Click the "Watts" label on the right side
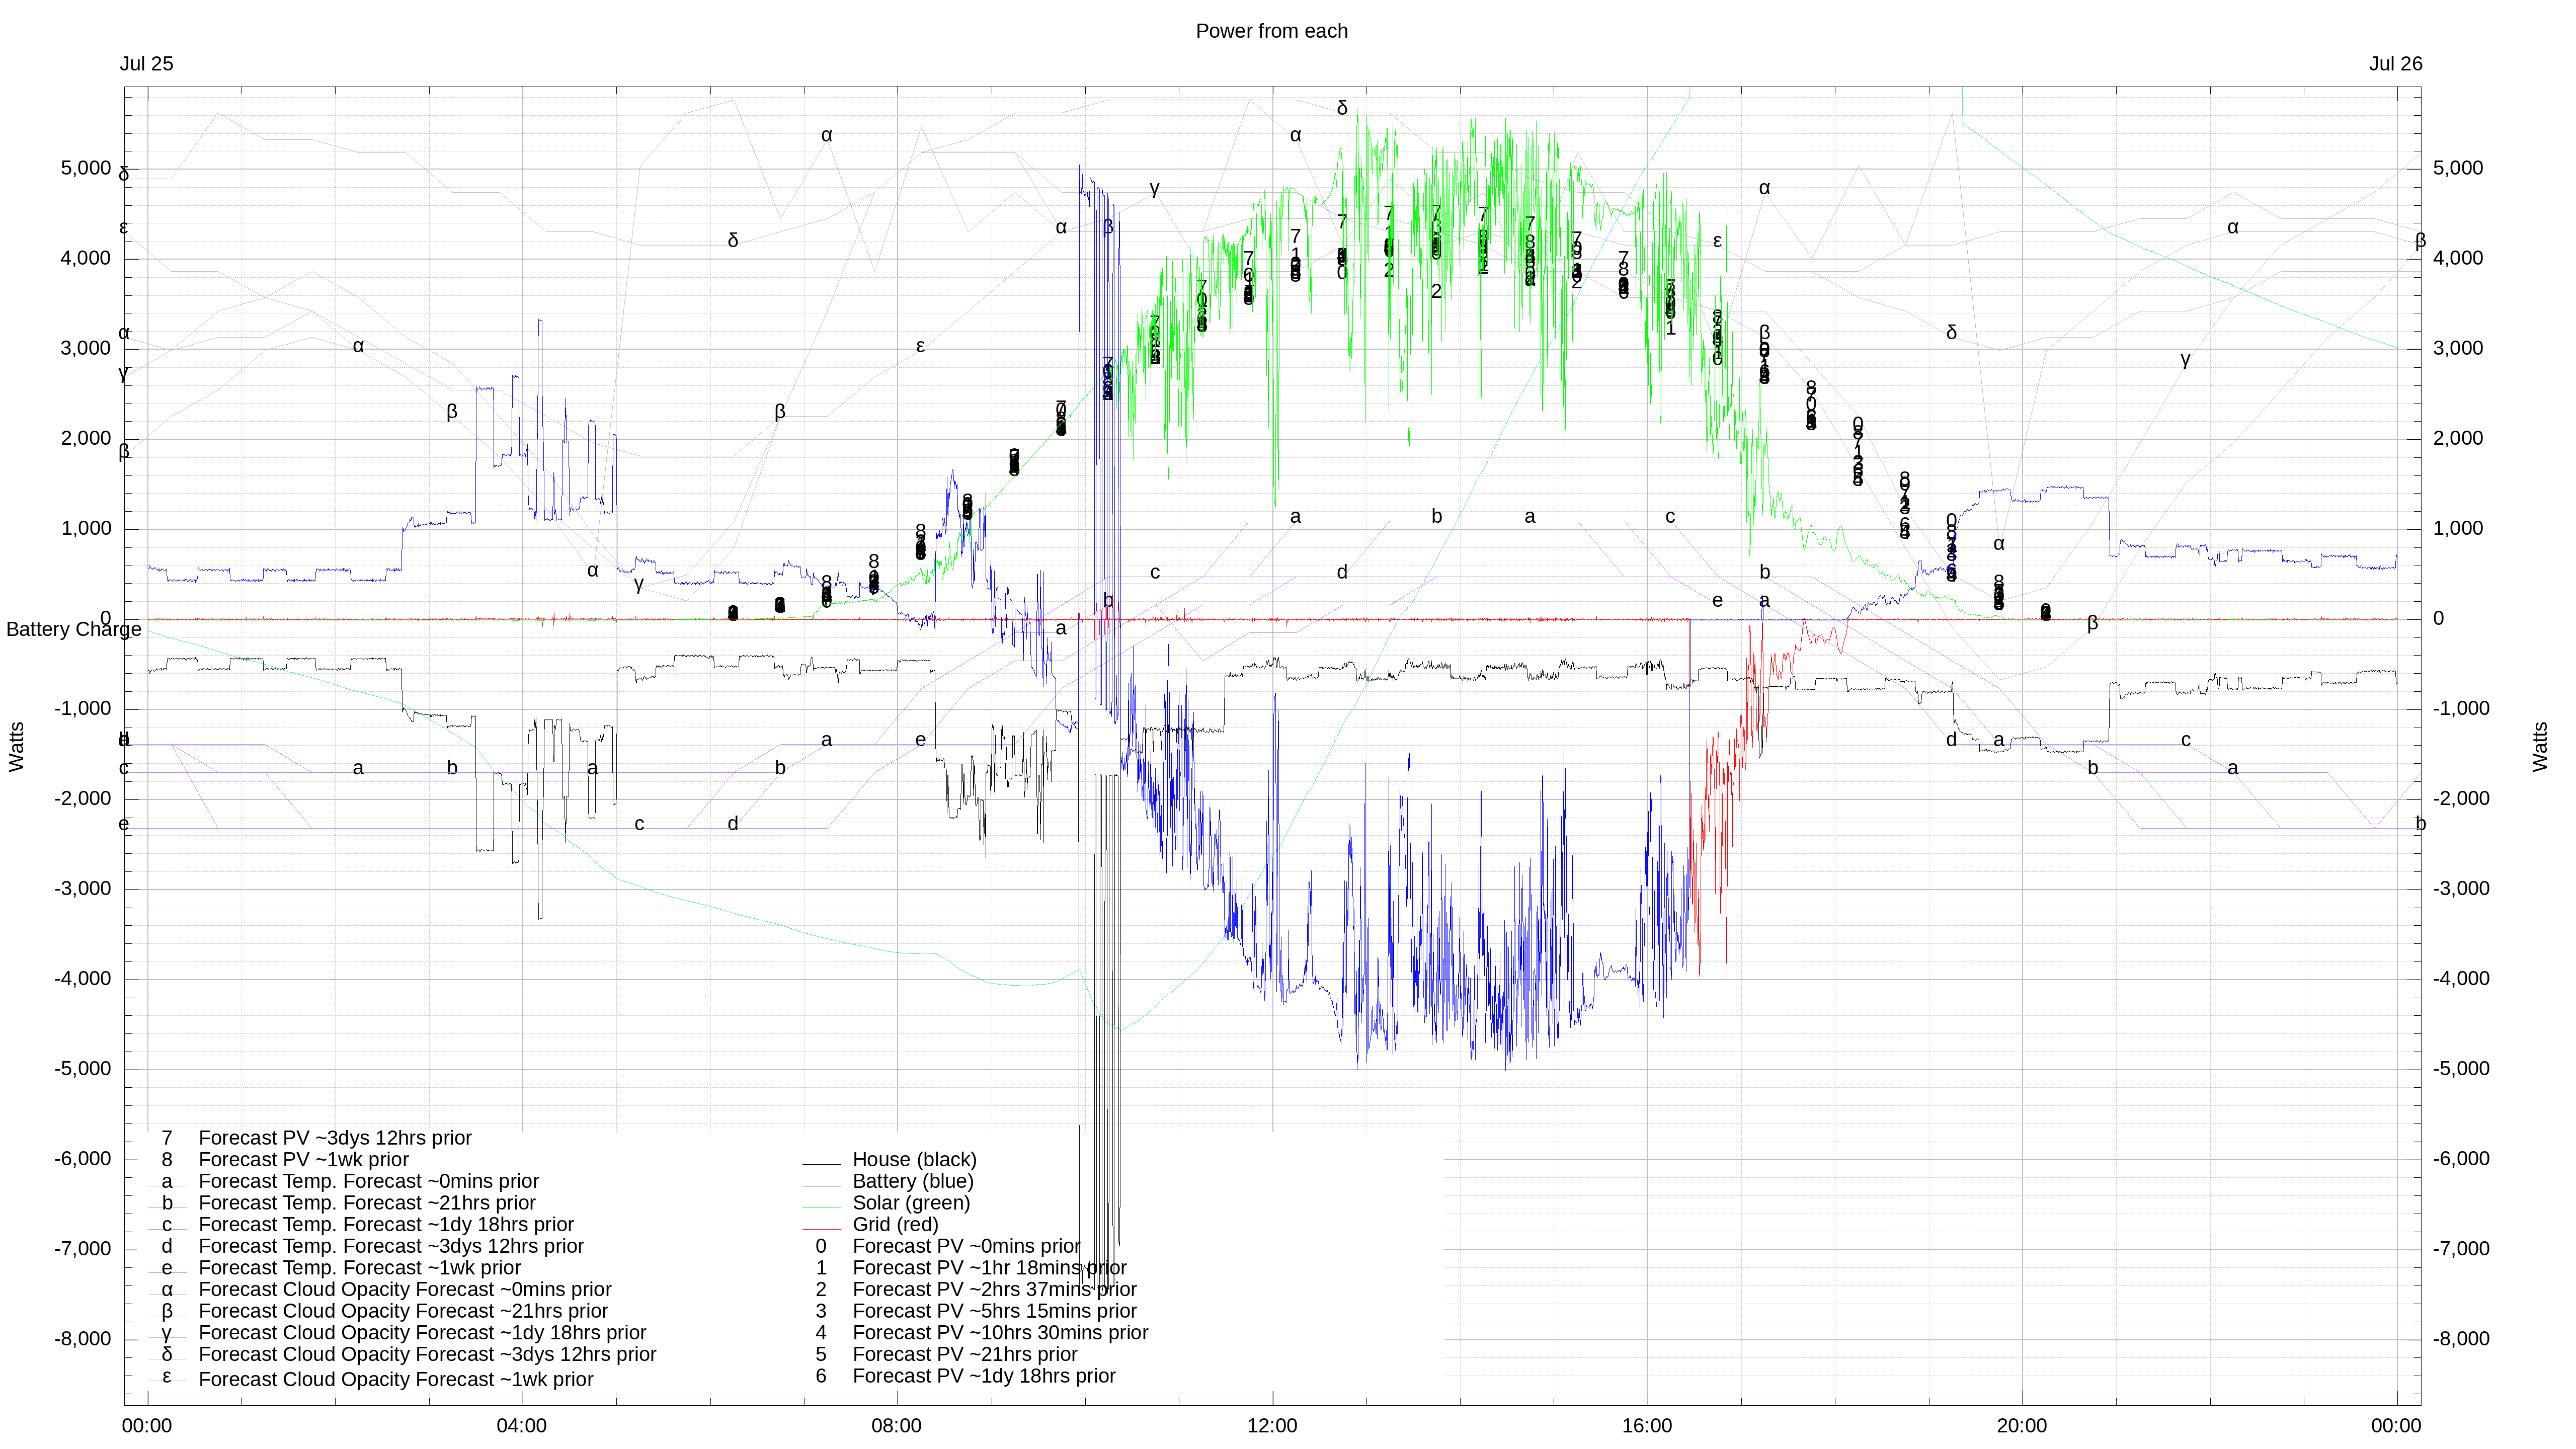The width and height of the screenshot is (2576, 1449). (x=2540, y=746)
